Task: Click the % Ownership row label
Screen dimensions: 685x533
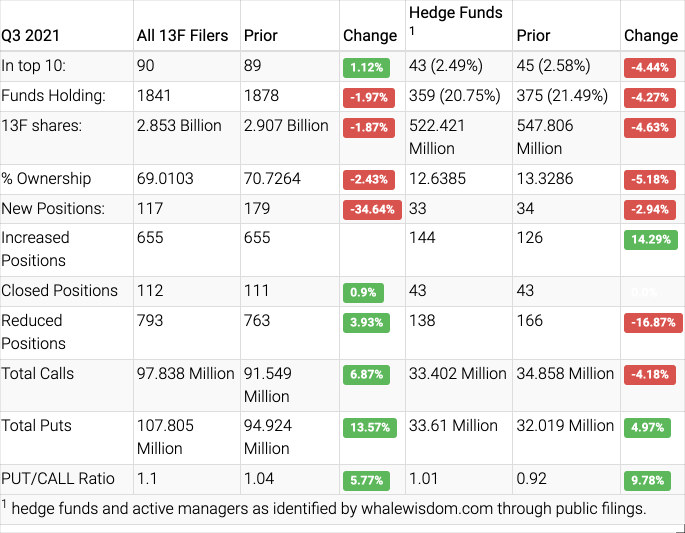Action: [x=46, y=179]
